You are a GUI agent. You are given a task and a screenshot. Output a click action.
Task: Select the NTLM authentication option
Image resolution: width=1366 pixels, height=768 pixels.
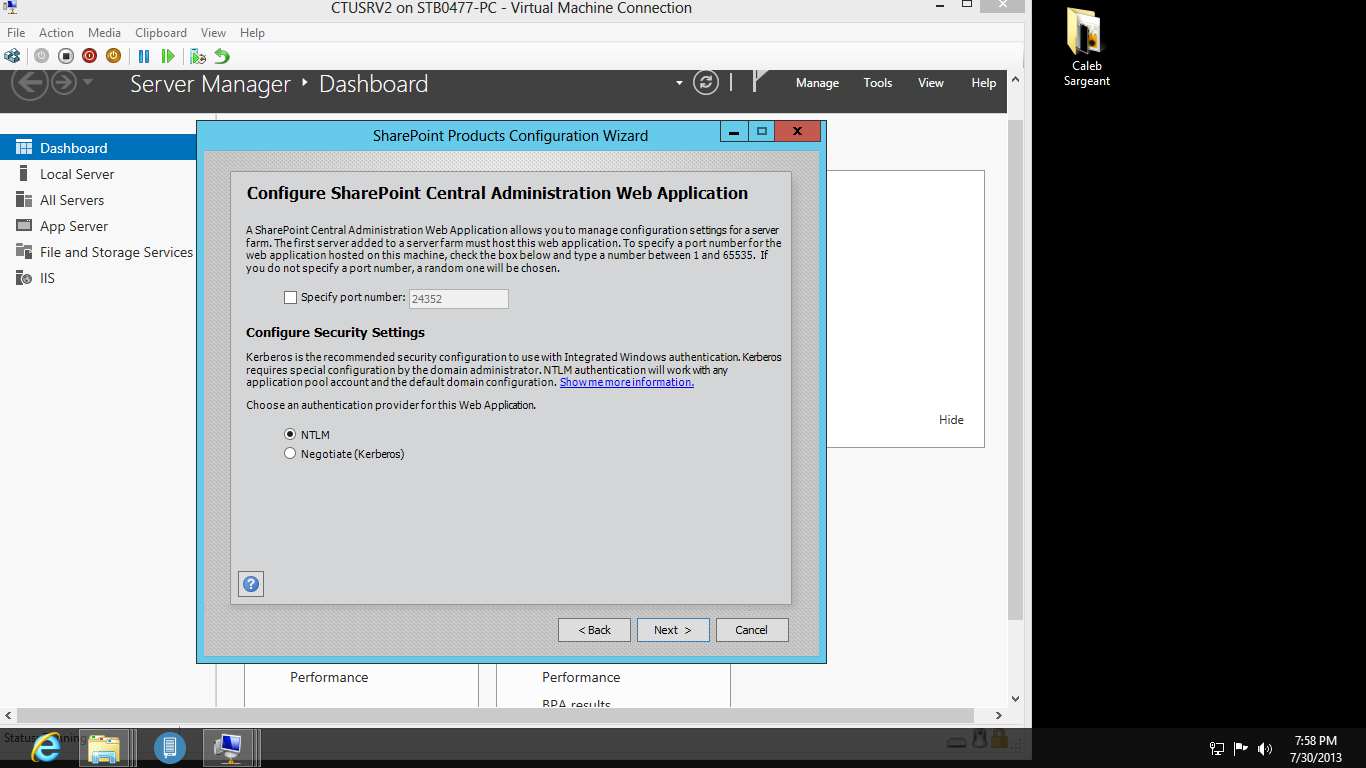pos(290,435)
